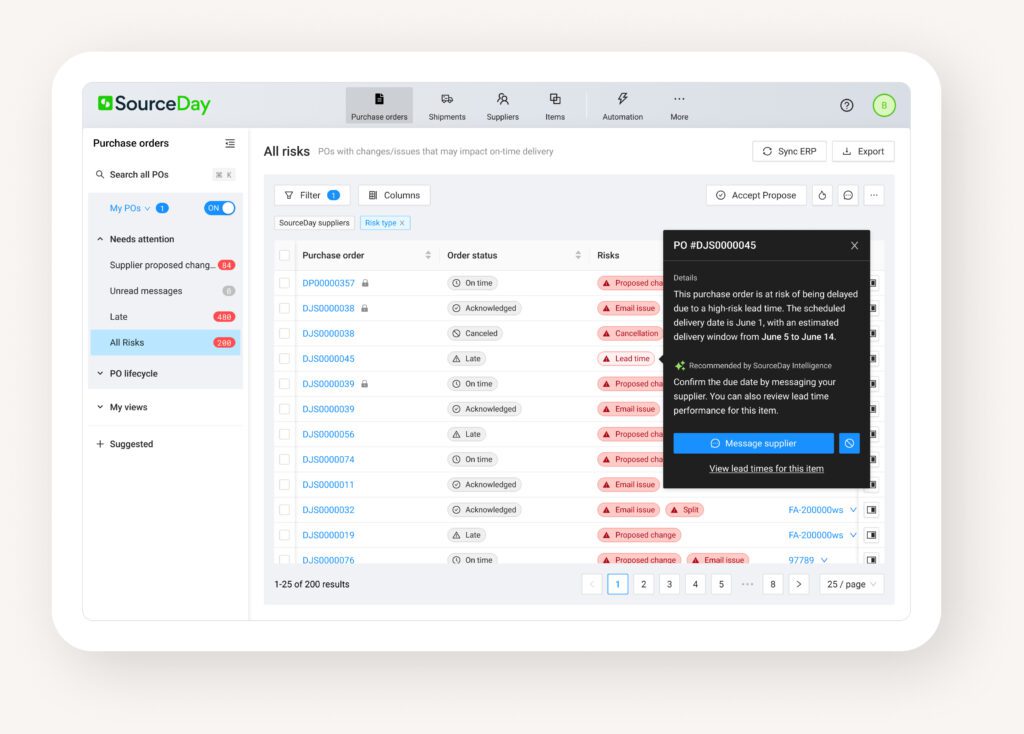Screen dimensions: 1024x734
Task: Open side panel icon for DJS0000019 row
Action: point(871,535)
